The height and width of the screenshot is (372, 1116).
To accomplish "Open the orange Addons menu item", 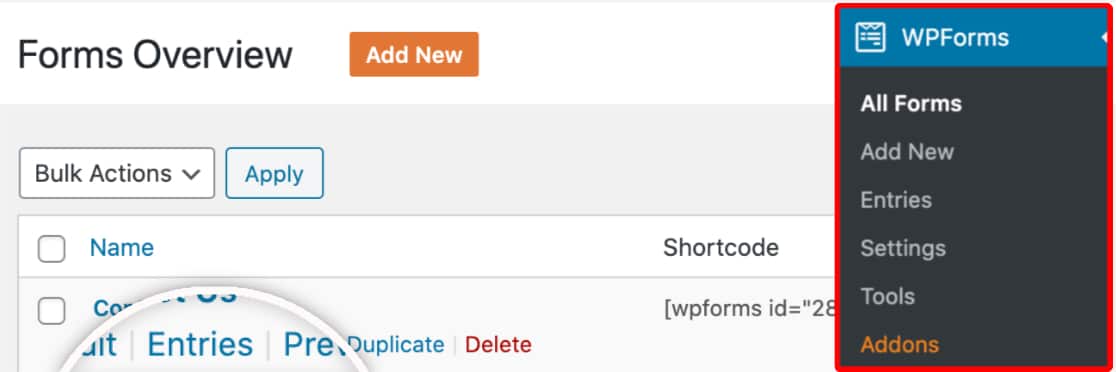I will coord(900,345).
